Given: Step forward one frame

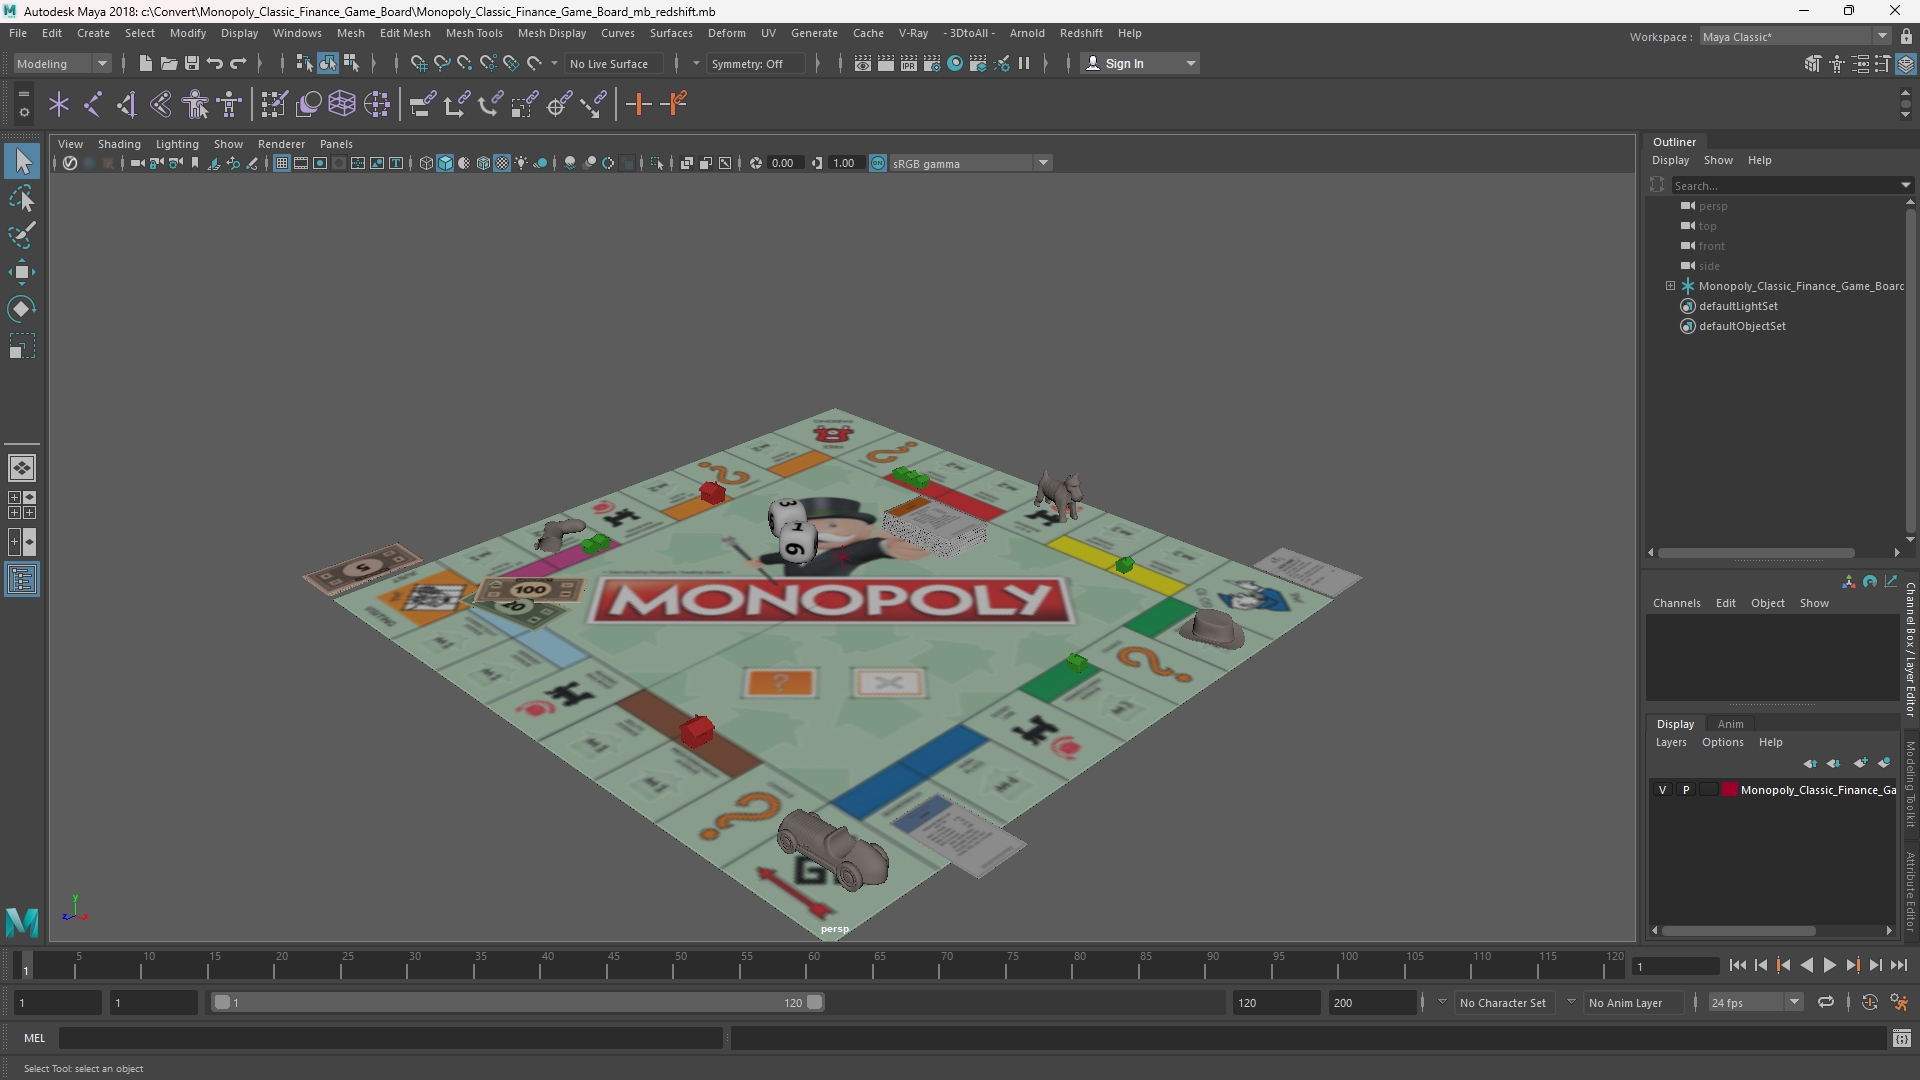Looking at the screenshot, I should pos(1875,965).
